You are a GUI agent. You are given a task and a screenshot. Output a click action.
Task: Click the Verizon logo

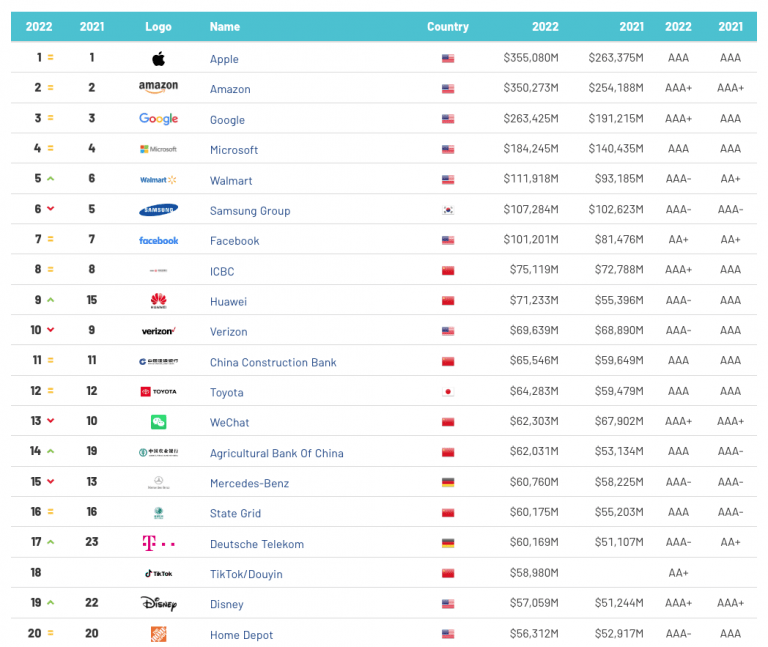(x=158, y=331)
